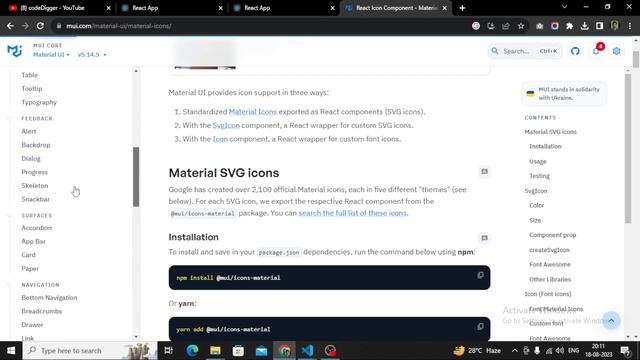Open Dialog in the sidebar

31,158
